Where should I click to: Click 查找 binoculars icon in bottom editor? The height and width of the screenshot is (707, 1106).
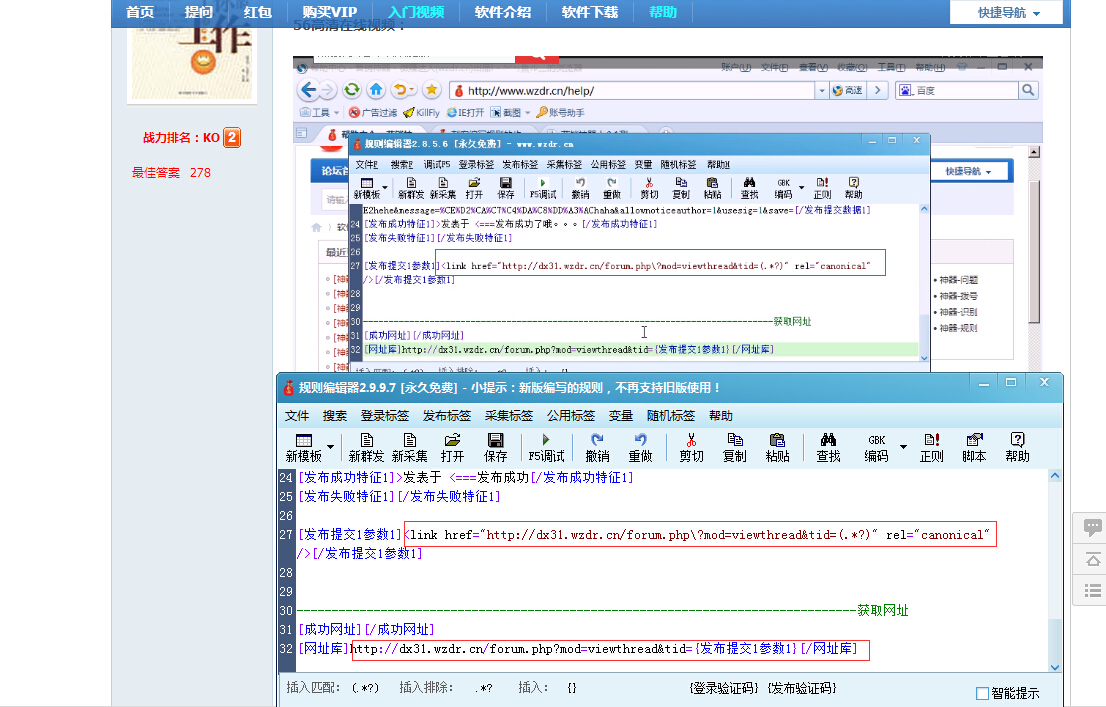click(x=828, y=446)
